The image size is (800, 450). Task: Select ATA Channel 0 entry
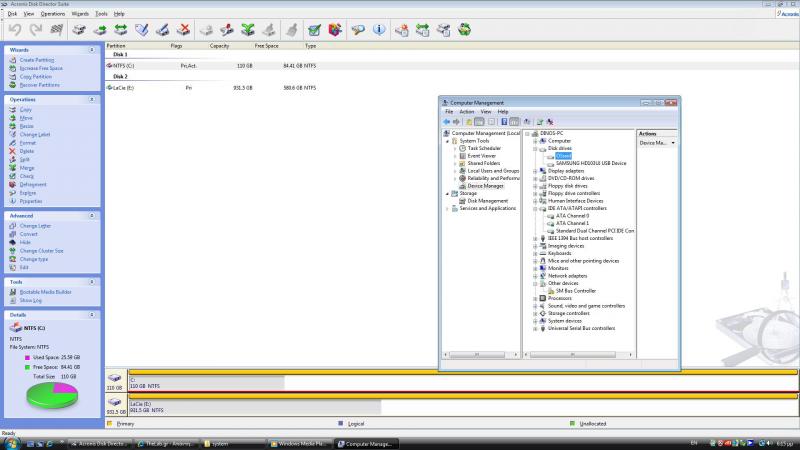[x=572, y=216]
